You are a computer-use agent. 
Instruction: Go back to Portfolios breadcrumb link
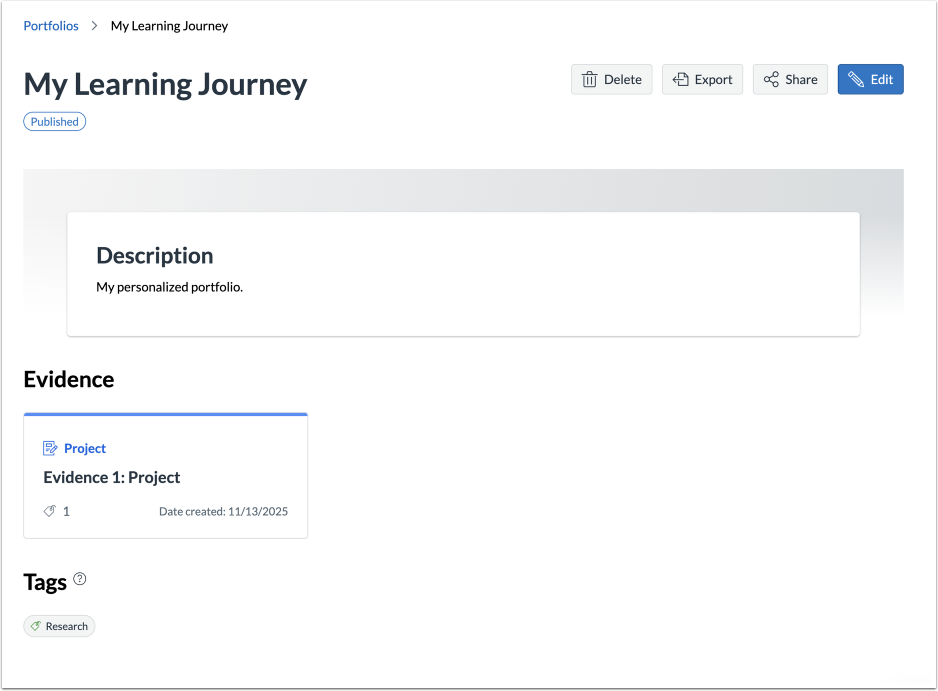[x=51, y=26]
